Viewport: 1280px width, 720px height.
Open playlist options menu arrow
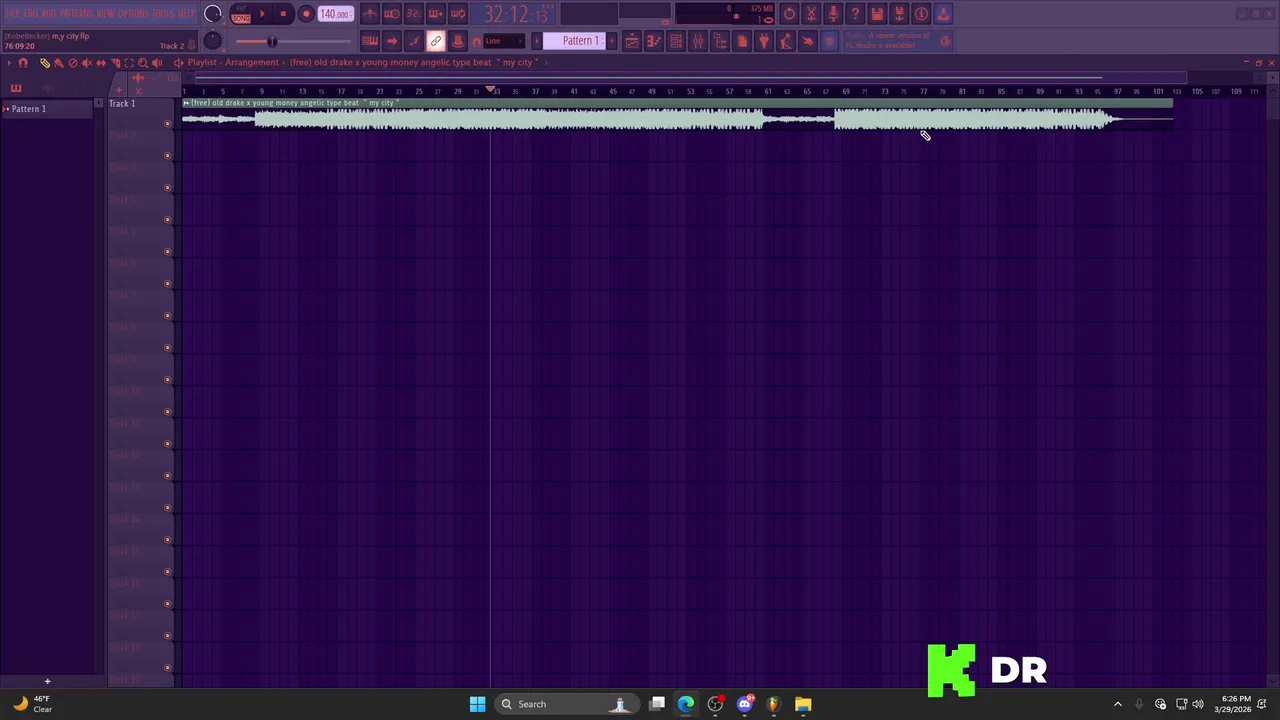pyautogui.click(x=9, y=62)
